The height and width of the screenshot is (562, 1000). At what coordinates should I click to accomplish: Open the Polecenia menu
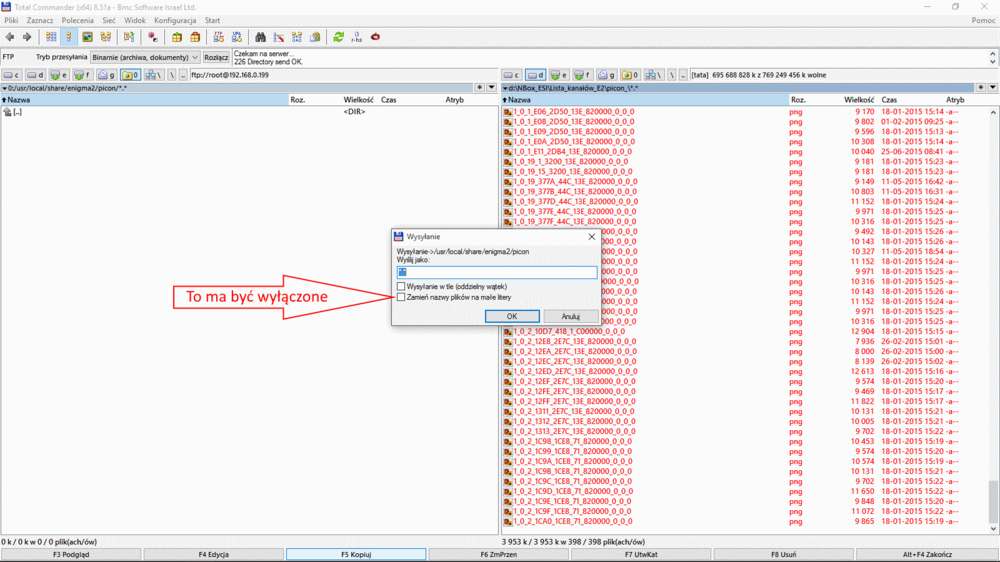(x=77, y=20)
